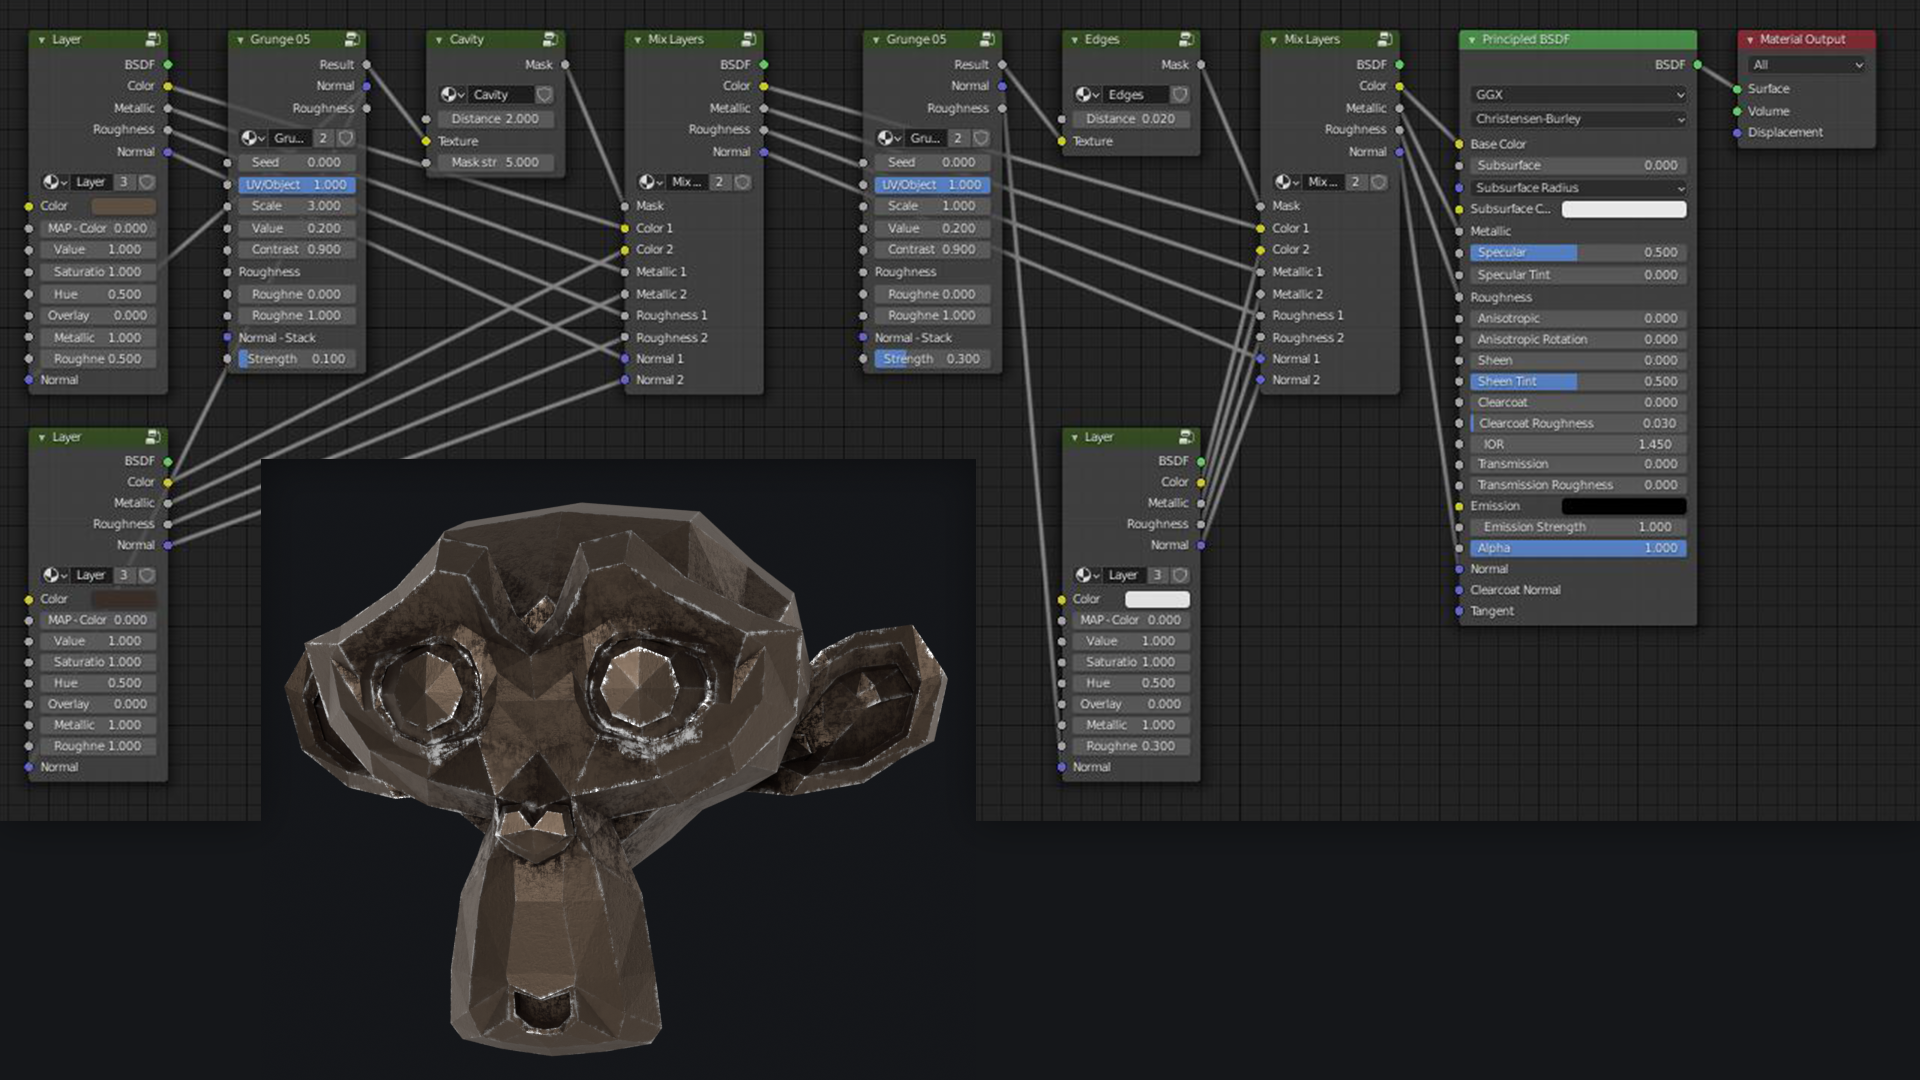
Task: Click header icon of Mix Layers node wired to Principled BSDF
Action: pyautogui.click(x=1385, y=39)
